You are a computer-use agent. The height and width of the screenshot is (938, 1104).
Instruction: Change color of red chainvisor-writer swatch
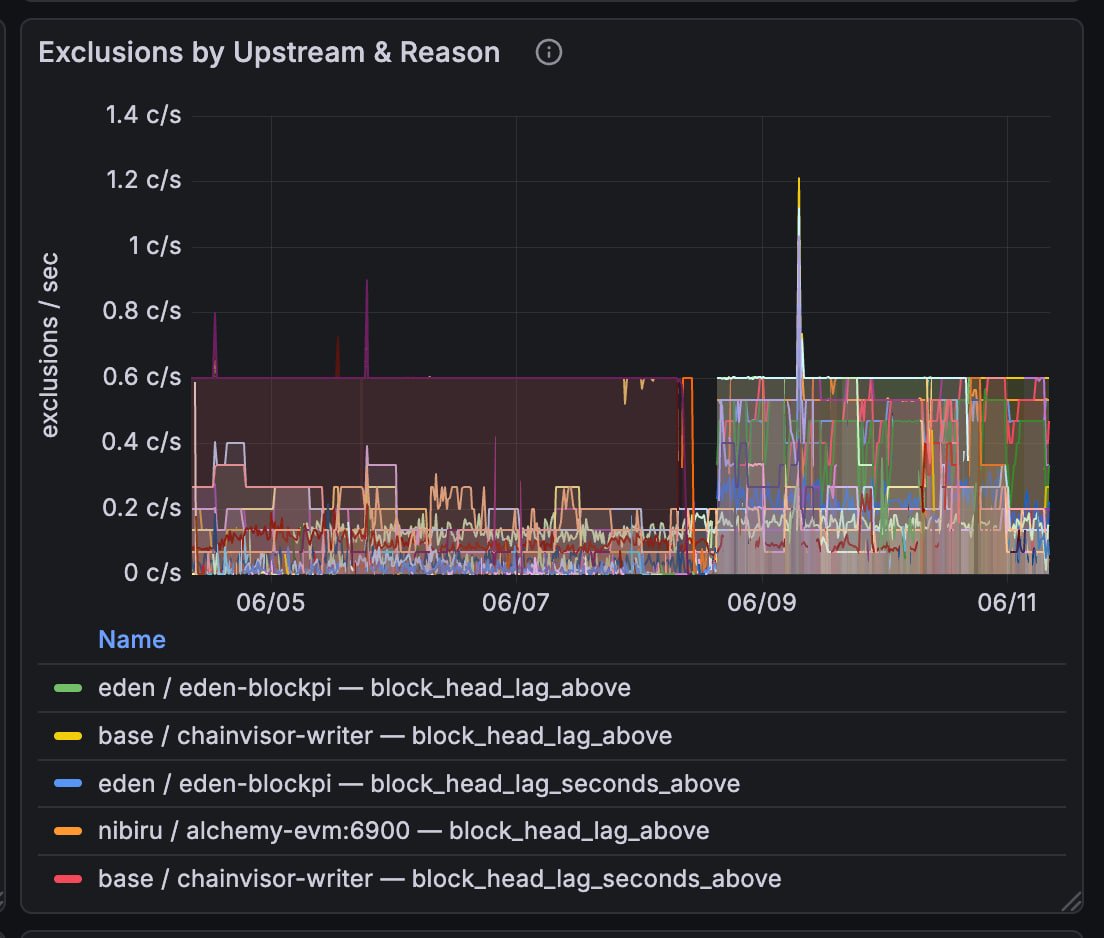(68, 879)
